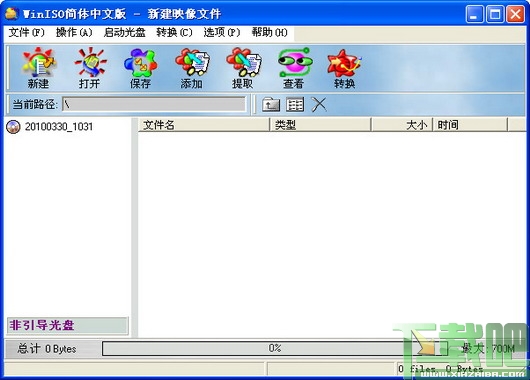Save the image using the 保存 icon

[141, 68]
